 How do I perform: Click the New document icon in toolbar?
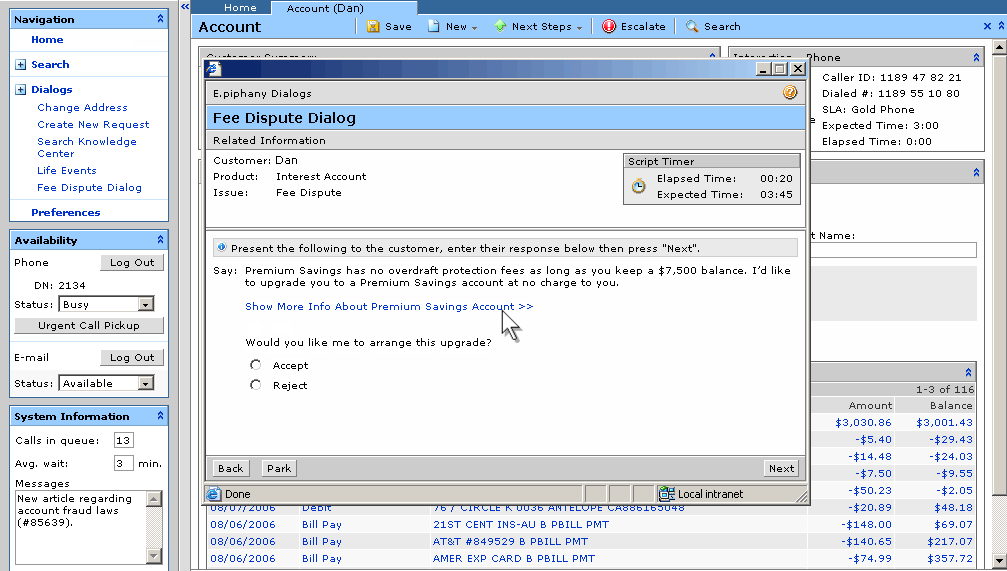pos(434,27)
